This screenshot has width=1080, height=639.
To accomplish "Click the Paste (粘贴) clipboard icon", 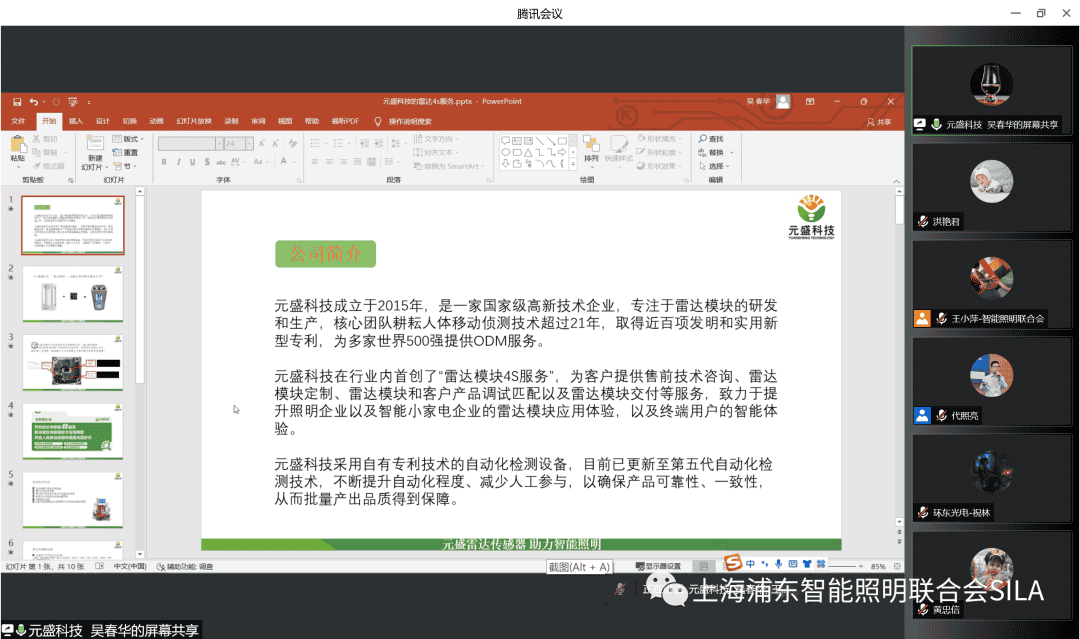I will [18, 146].
